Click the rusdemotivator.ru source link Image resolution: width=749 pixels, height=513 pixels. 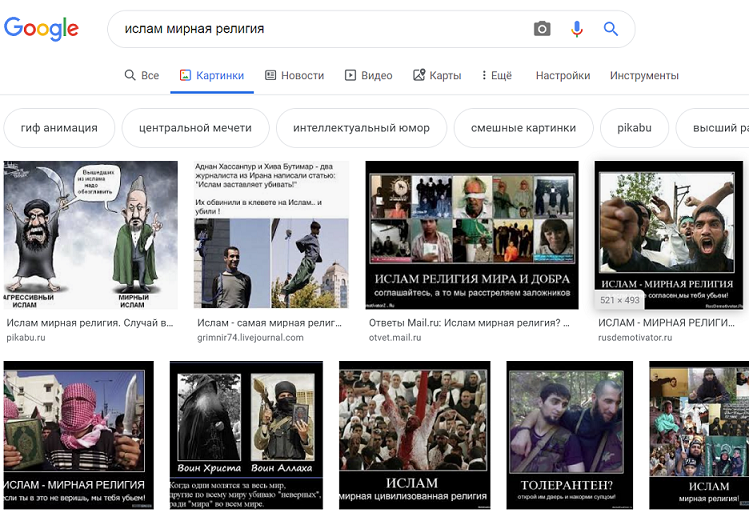tap(635, 338)
